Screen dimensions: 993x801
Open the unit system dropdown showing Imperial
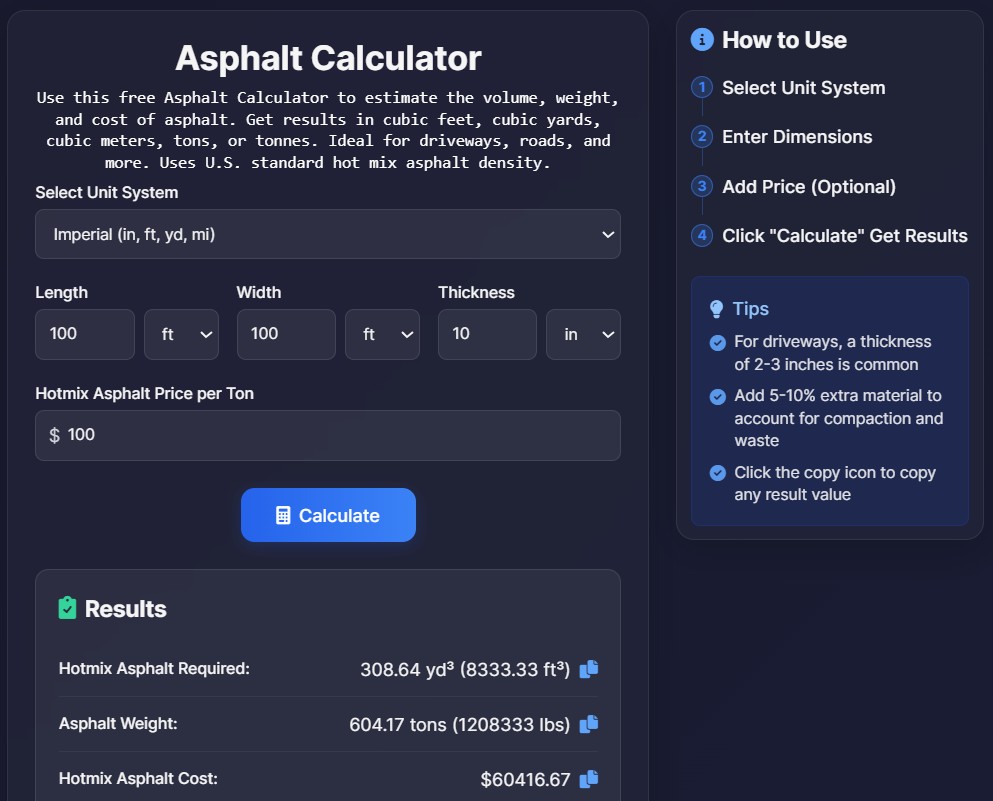pos(328,234)
